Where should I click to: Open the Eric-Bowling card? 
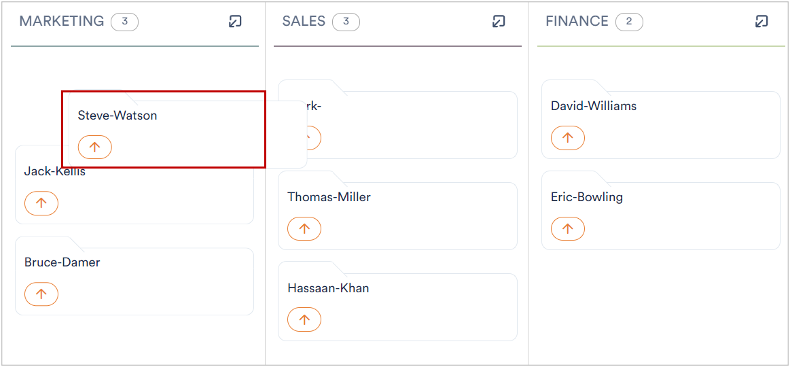pyautogui.click(x=661, y=210)
